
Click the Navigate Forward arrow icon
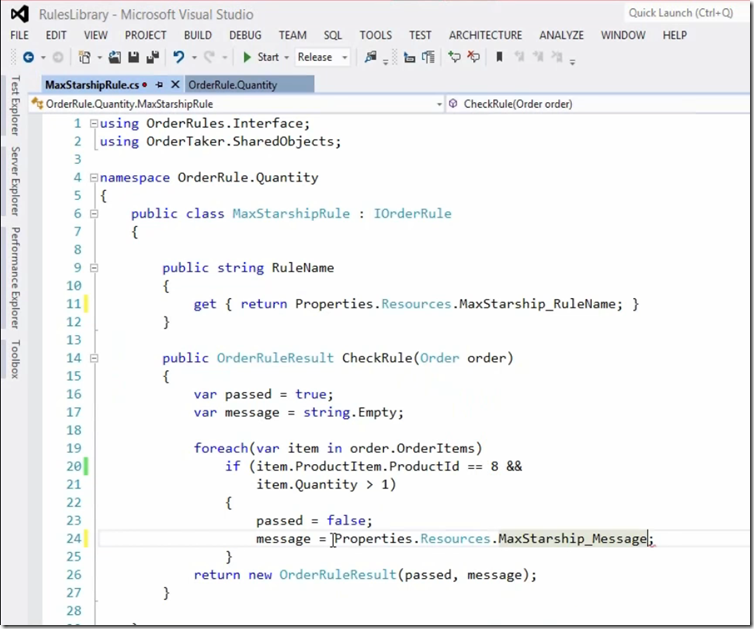click(x=58, y=57)
